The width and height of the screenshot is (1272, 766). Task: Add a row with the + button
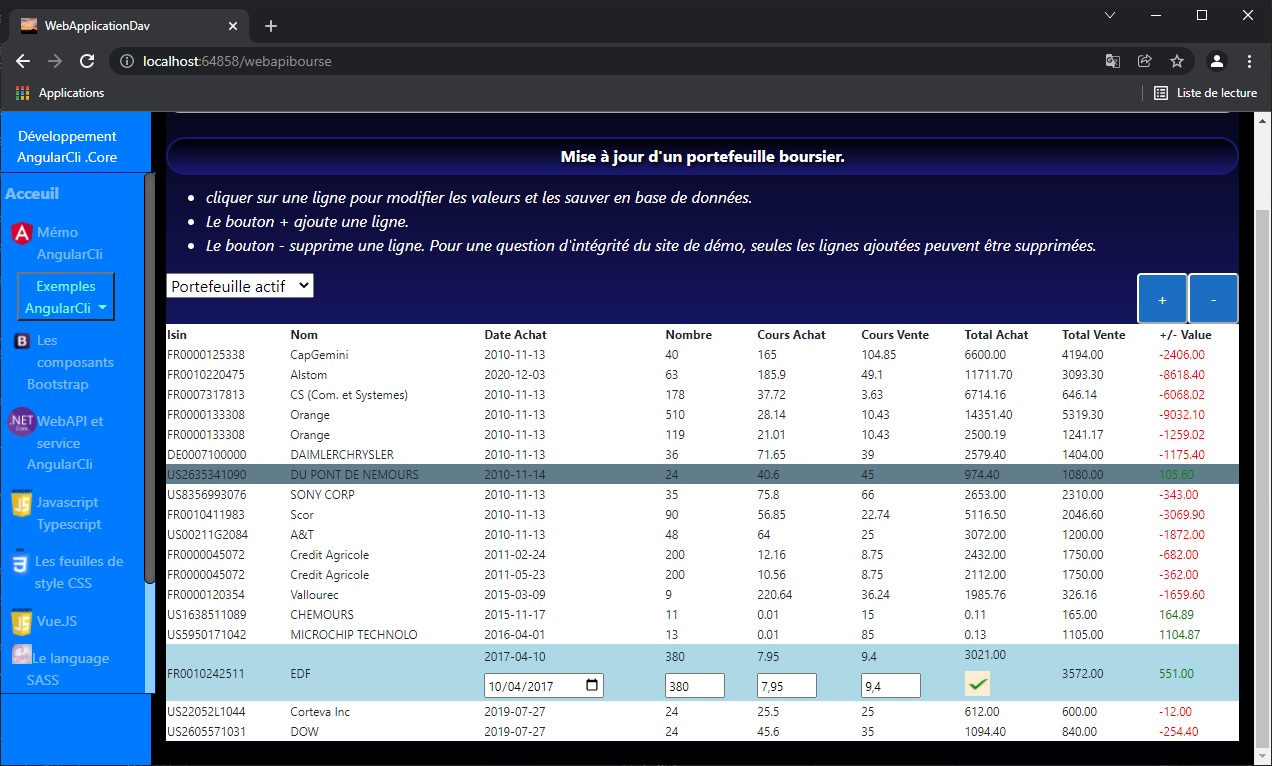[x=1162, y=299]
